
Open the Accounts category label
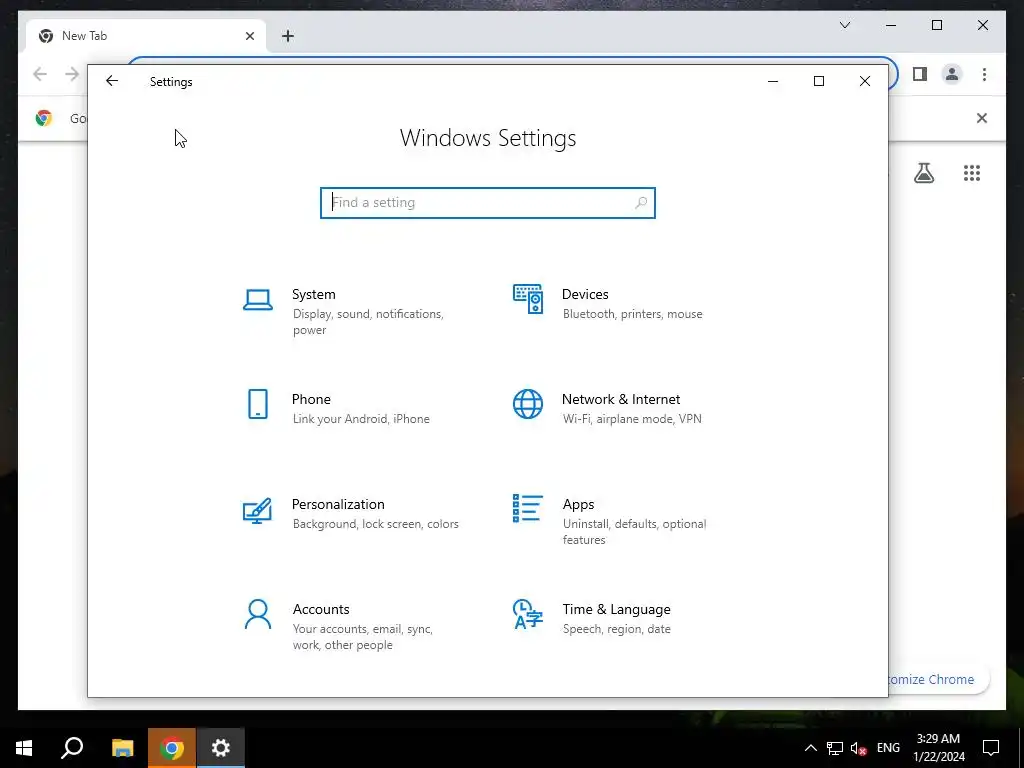point(321,609)
